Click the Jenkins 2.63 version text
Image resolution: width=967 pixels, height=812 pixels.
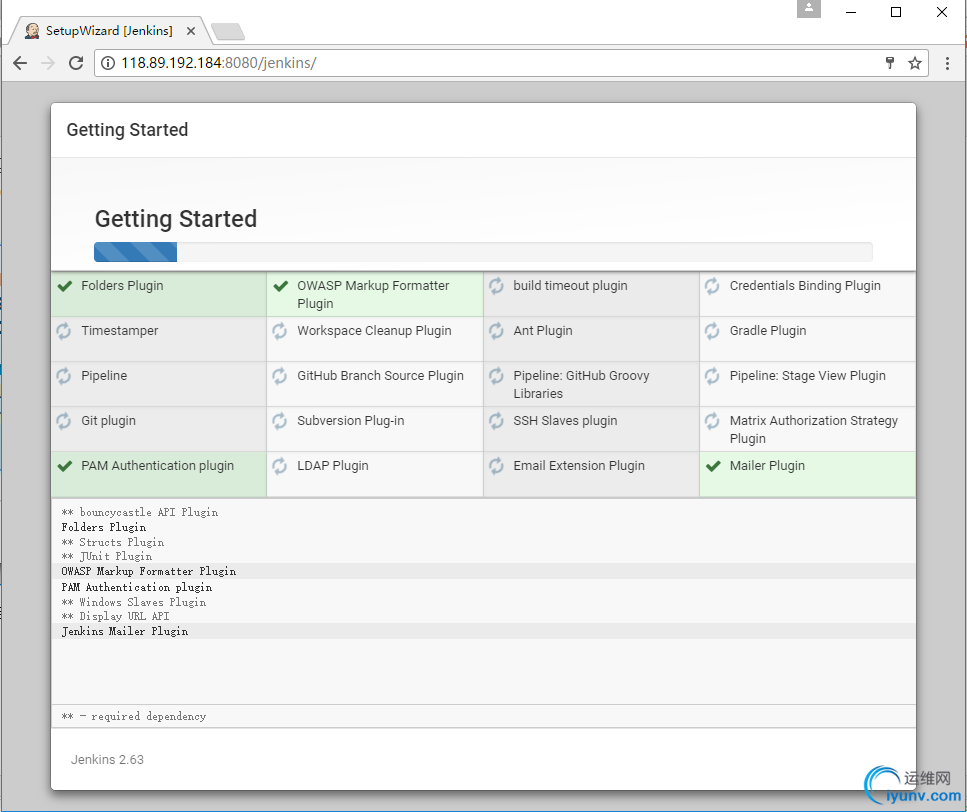click(x=107, y=760)
